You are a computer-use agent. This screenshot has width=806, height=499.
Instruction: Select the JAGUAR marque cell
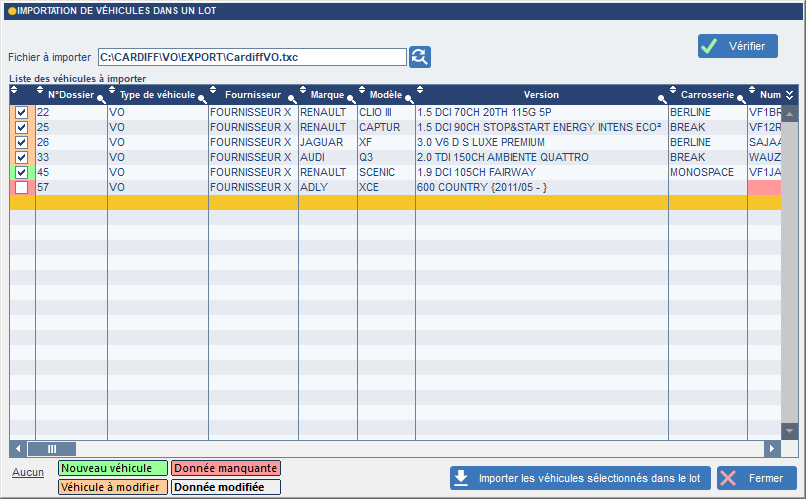click(327, 142)
